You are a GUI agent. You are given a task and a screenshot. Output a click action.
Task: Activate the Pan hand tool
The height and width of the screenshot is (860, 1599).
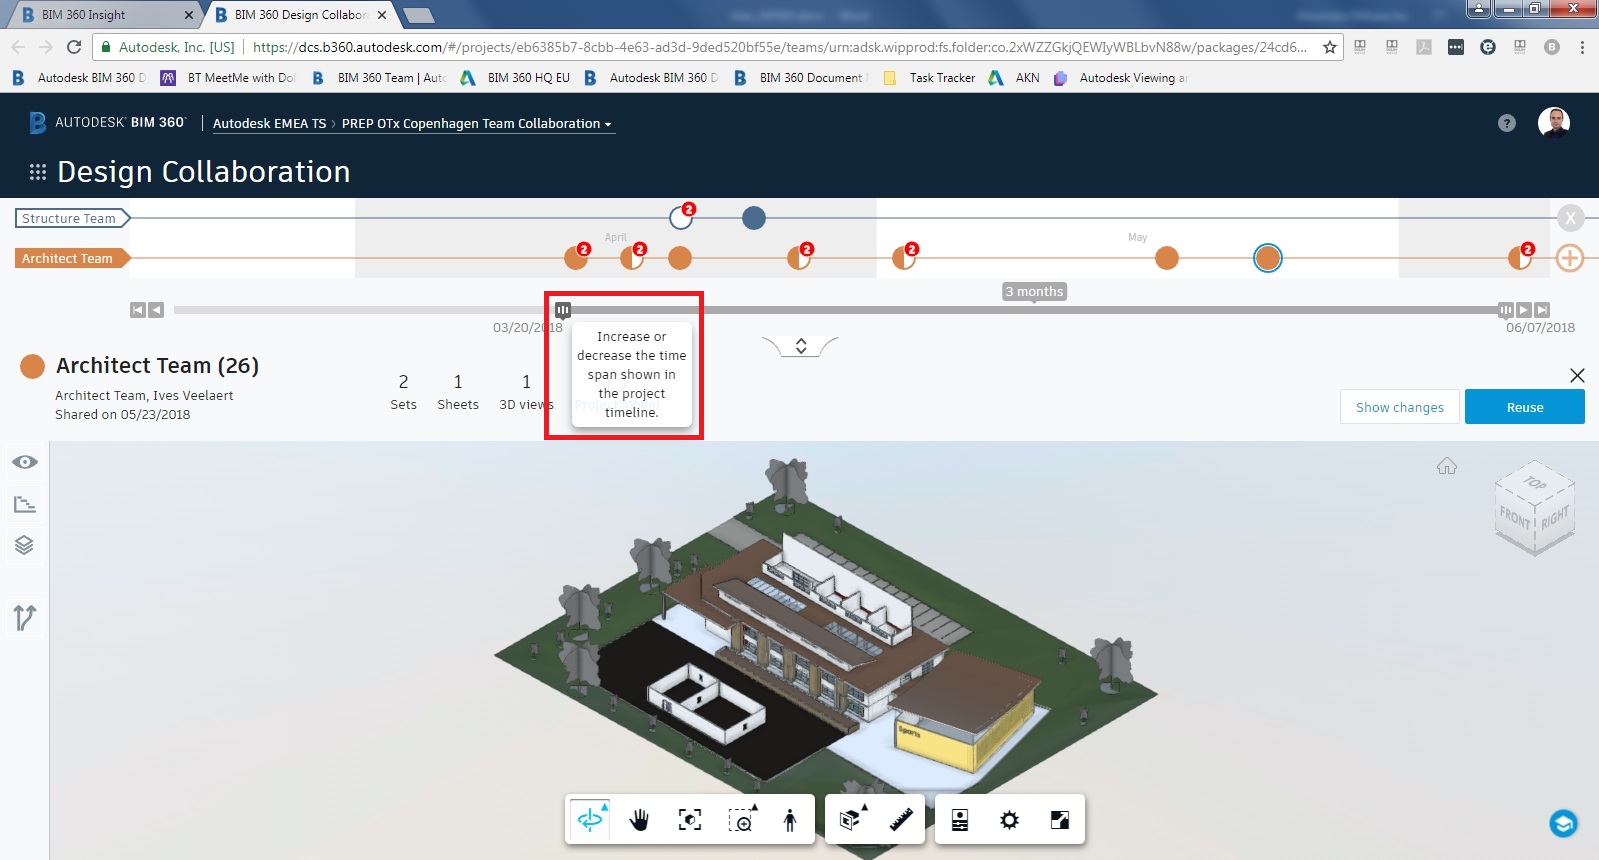pos(639,820)
